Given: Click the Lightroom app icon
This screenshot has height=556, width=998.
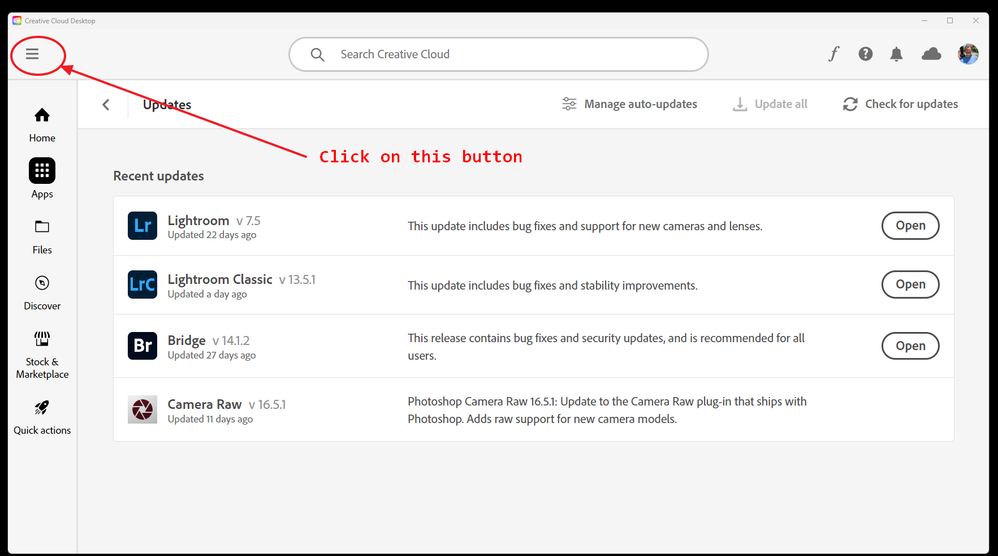Looking at the screenshot, I should pyautogui.click(x=142, y=226).
